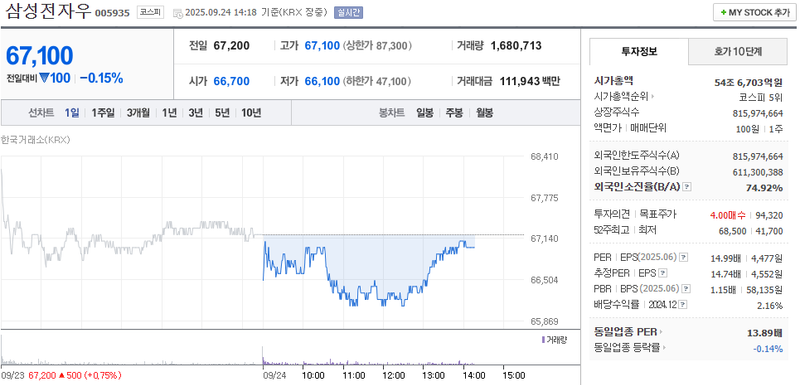Switch to the 호가10단계 tab
This screenshot has height=385, width=800.
point(738,51)
